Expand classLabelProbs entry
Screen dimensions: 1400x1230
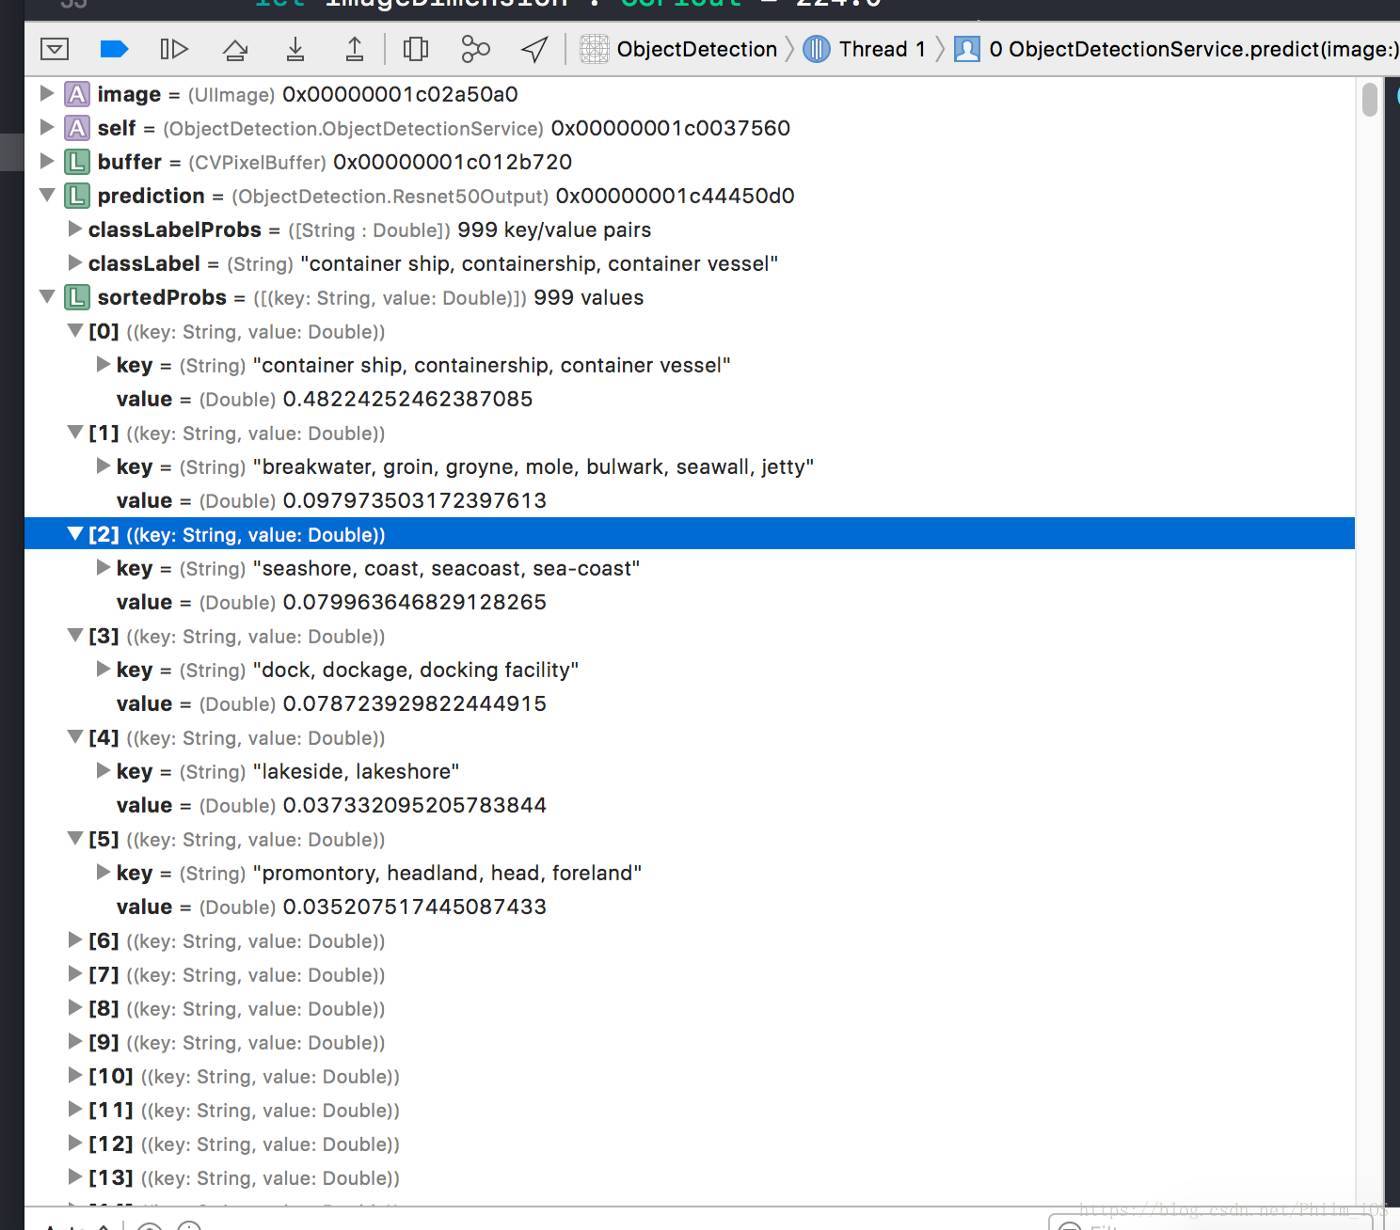74,229
